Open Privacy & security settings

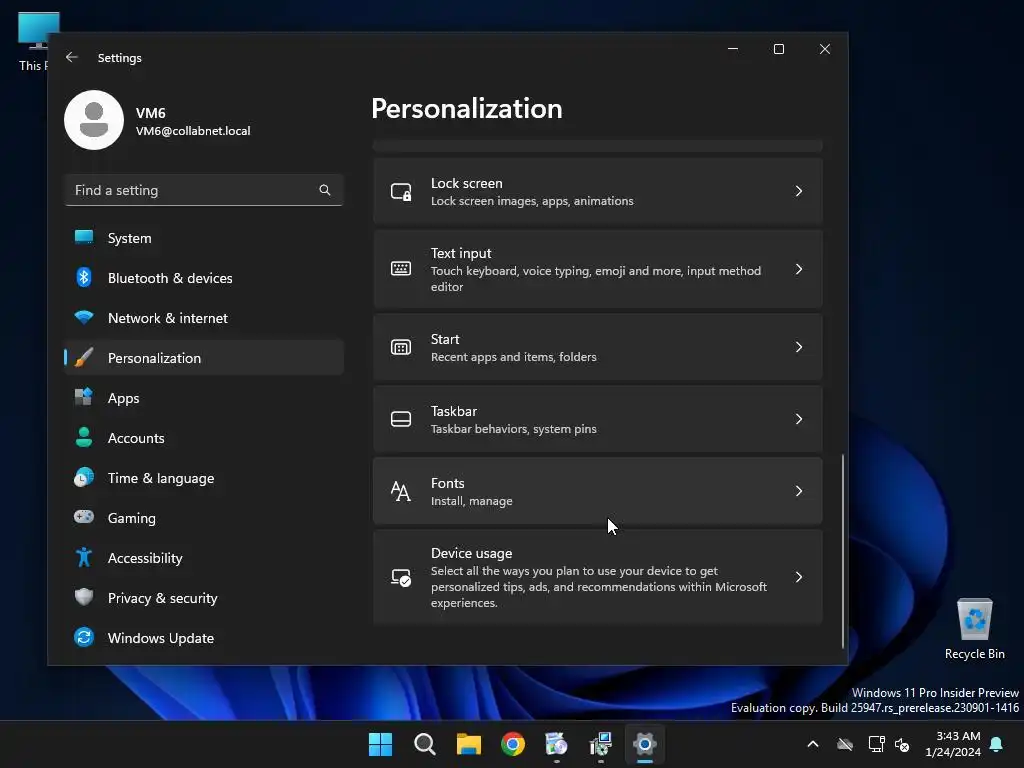204,597
